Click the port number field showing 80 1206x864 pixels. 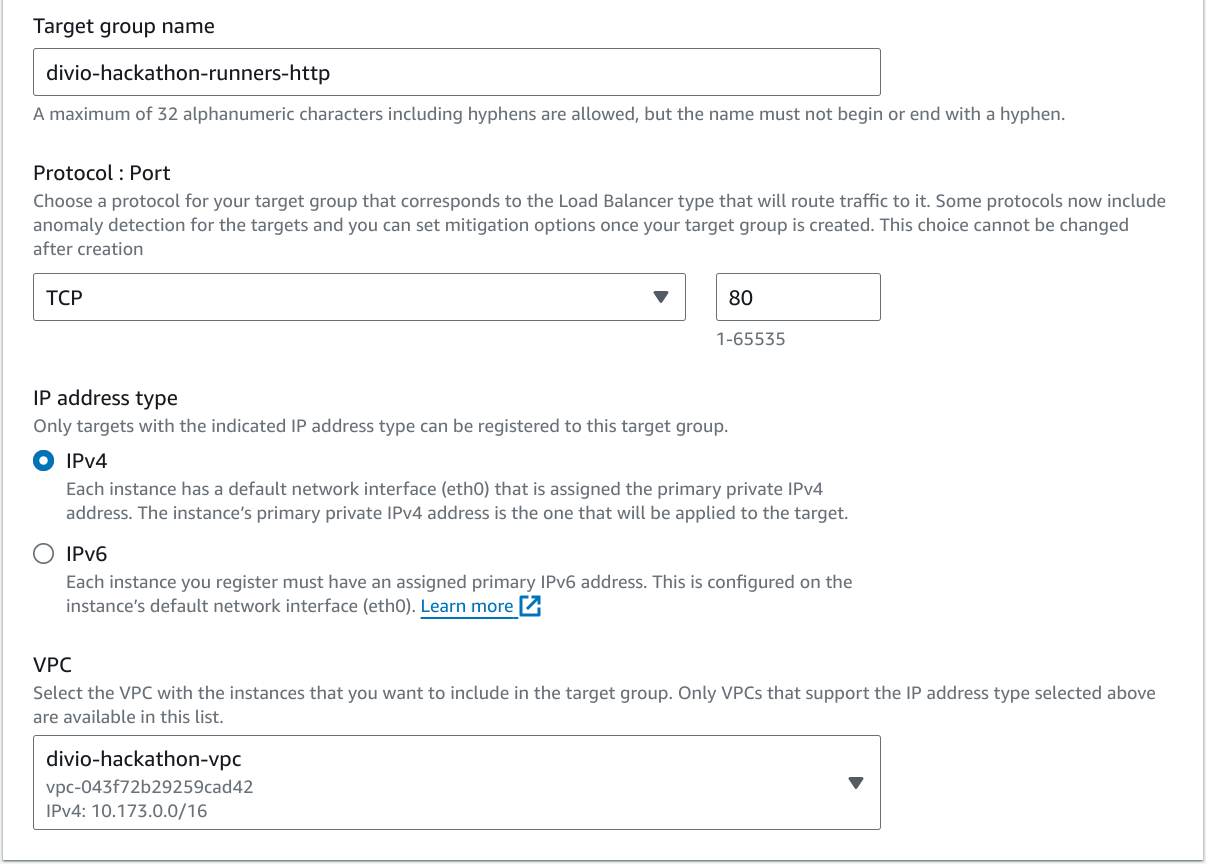click(x=797, y=297)
